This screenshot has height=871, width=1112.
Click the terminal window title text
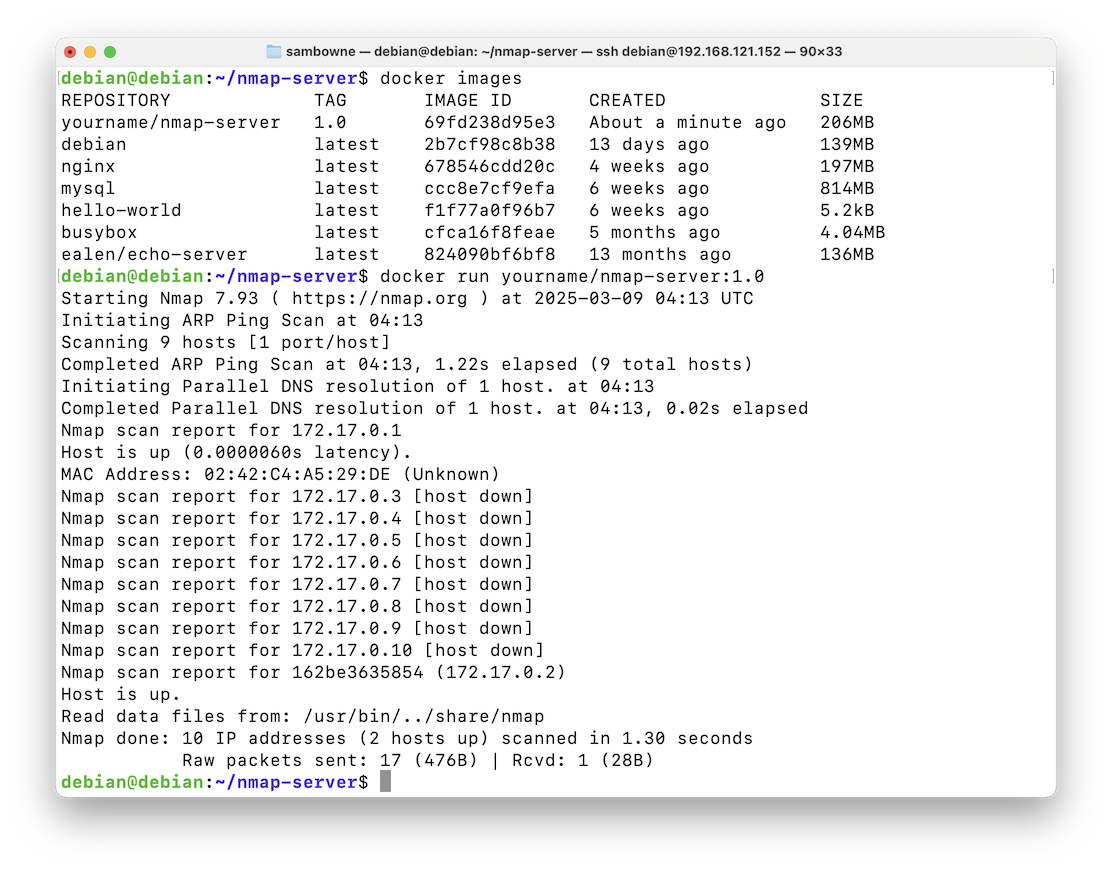pyautogui.click(x=564, y=51)
